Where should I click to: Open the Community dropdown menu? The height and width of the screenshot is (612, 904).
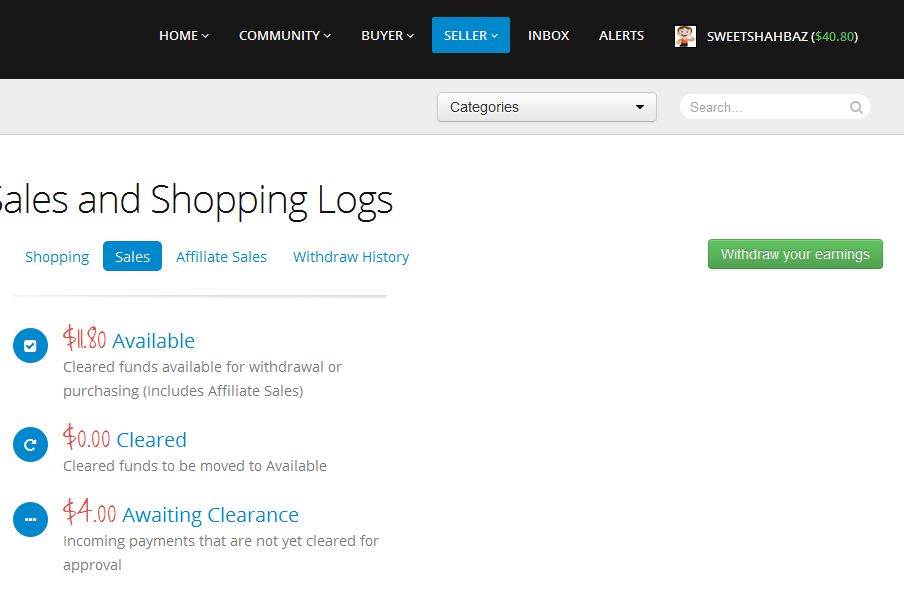[x=285, y=36]
